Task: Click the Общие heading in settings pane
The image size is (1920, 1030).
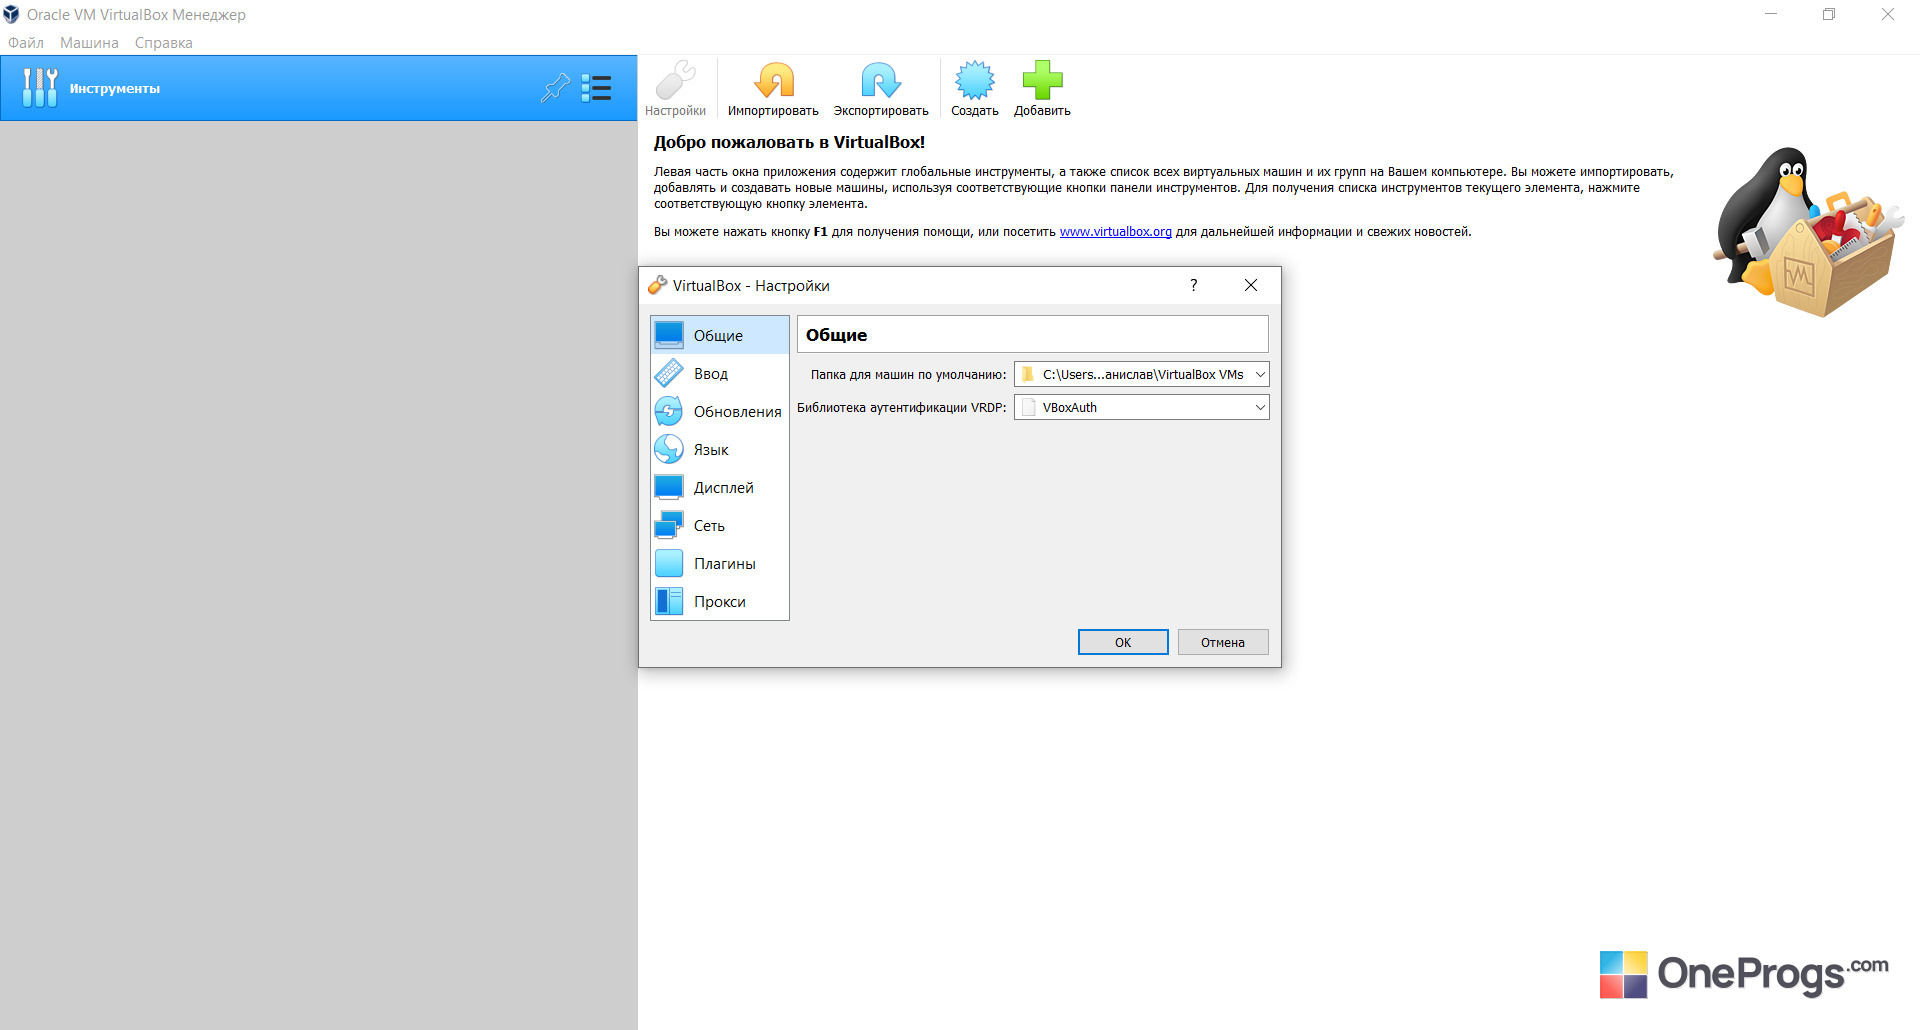Action: click(x=836, y=335)
